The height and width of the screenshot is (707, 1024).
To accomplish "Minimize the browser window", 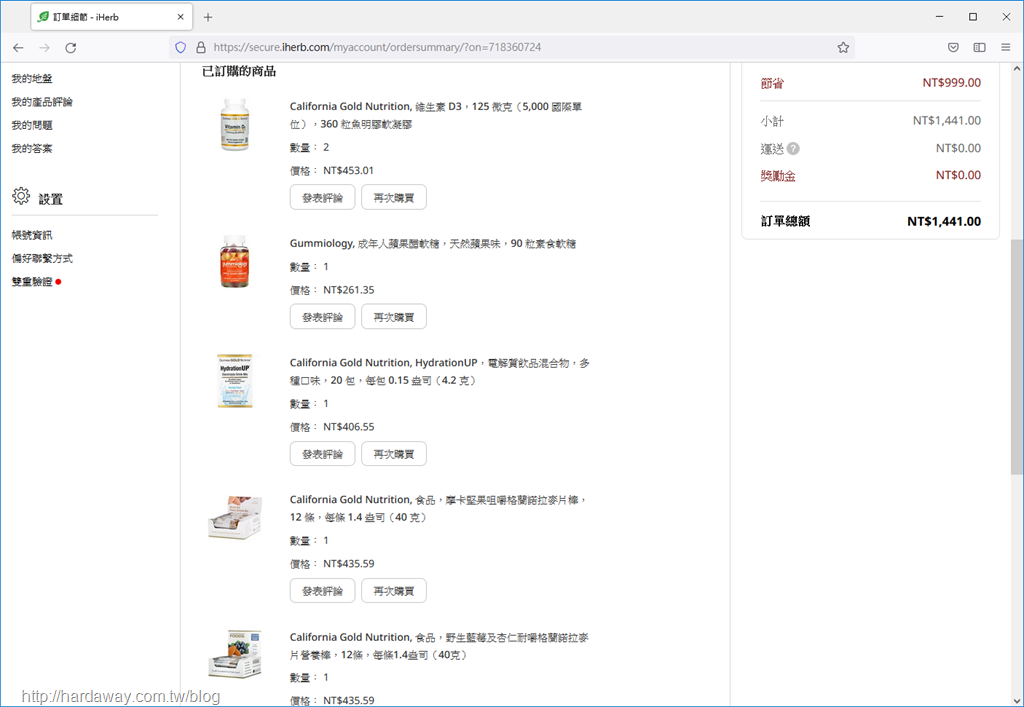I will click(939, 17).
